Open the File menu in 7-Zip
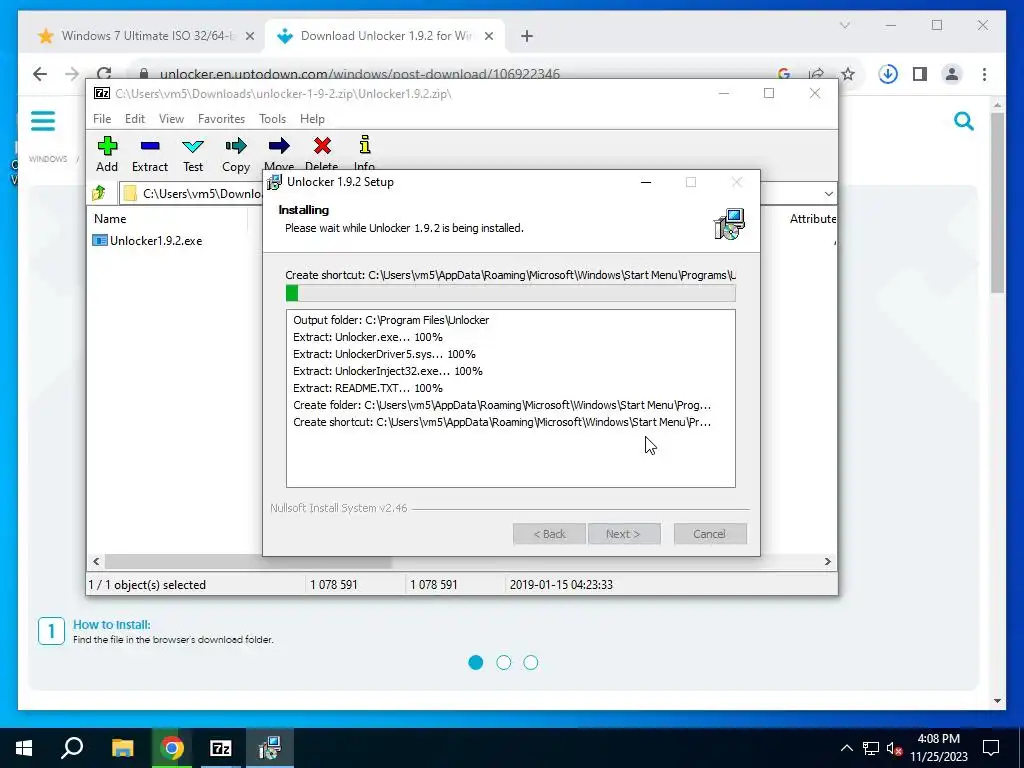 click(x=102, y=119)
